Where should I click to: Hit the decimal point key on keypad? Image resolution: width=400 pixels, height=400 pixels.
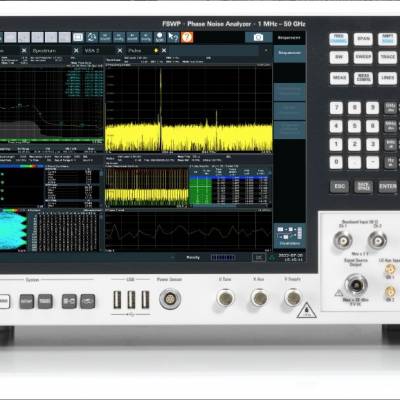pyautogui.click(x=354, y=162)
